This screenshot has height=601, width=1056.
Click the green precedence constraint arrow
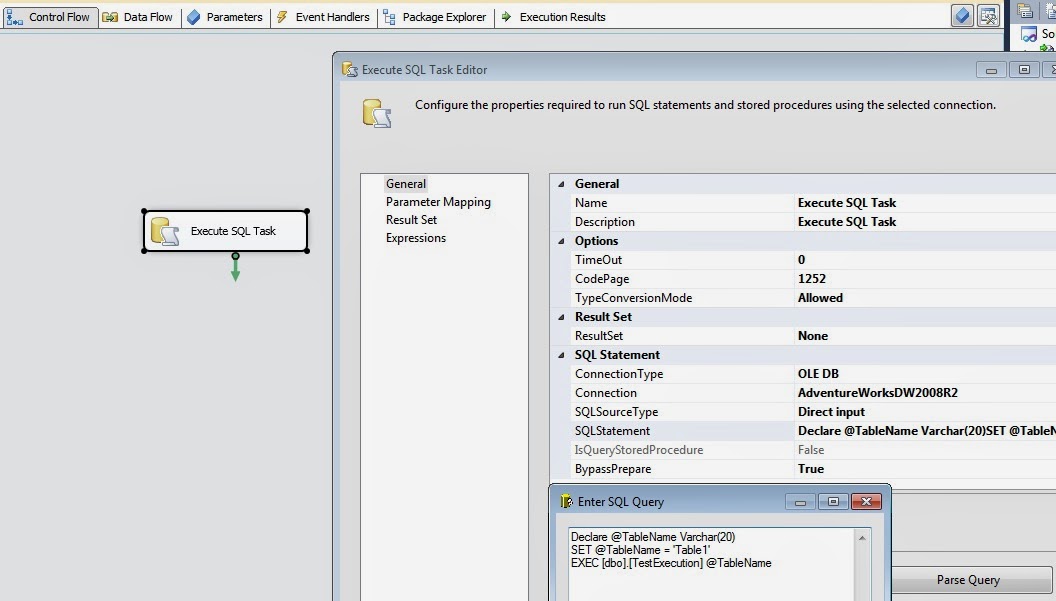point(235,267)
